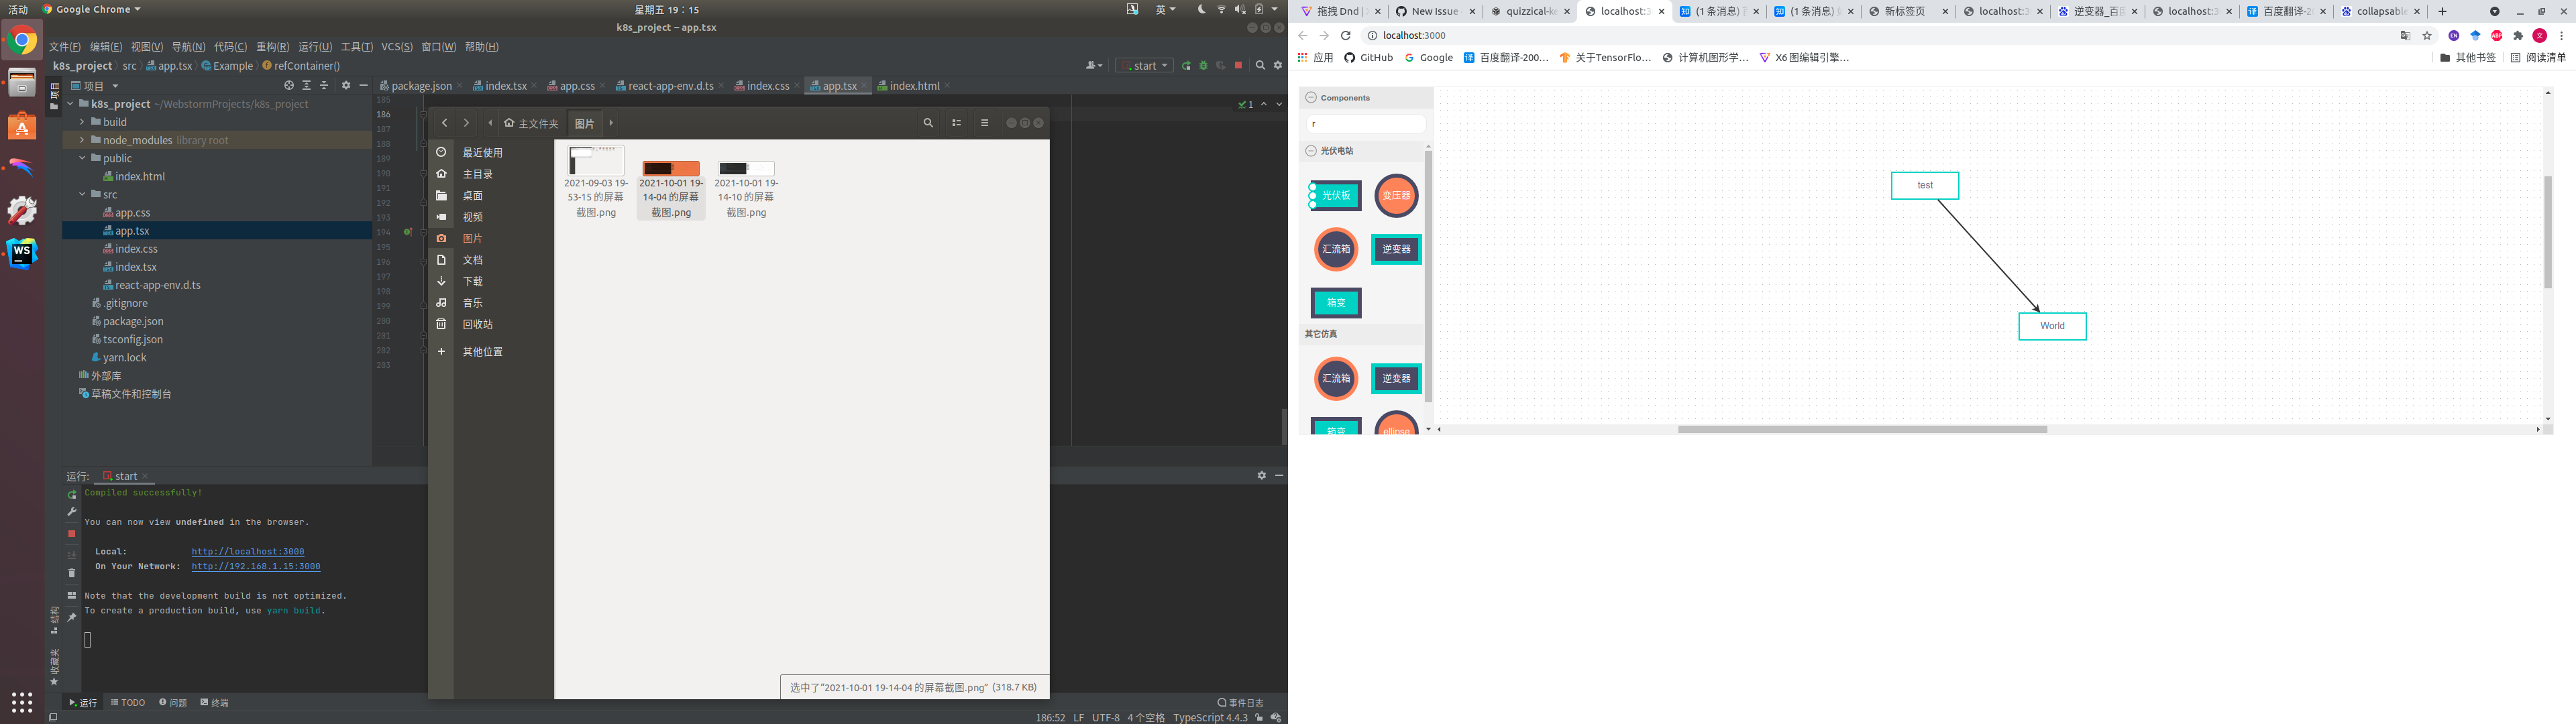Toggle the 运行 tool window in WebStorm
This screenshot has height=724, width=2576.
pos(83,702)
